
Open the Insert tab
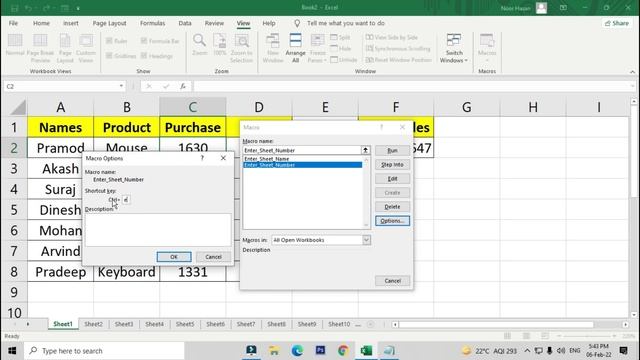click(71, 23)
